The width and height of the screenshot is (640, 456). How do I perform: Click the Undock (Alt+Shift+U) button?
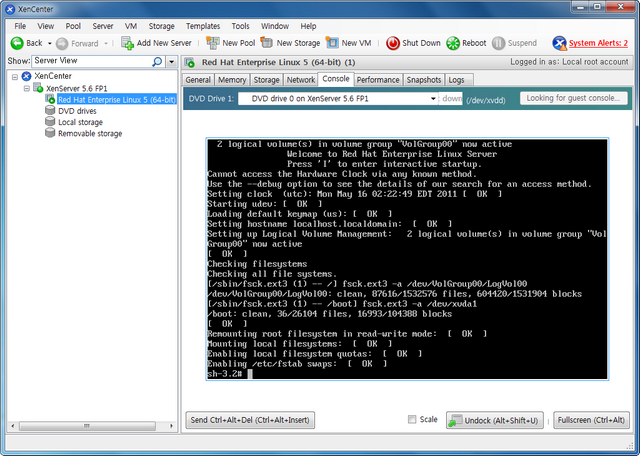(x=495, y=420)
